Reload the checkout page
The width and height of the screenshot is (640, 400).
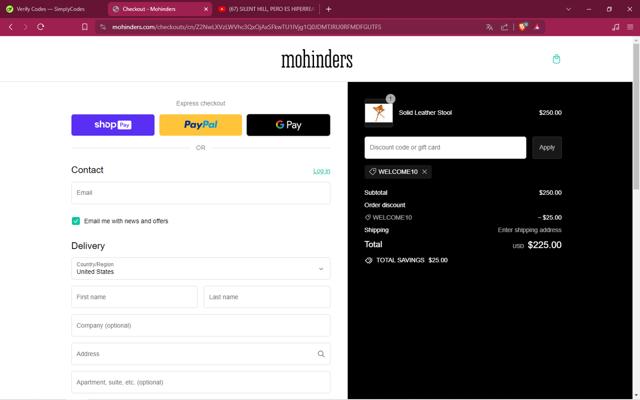click(x=40, y=27)
